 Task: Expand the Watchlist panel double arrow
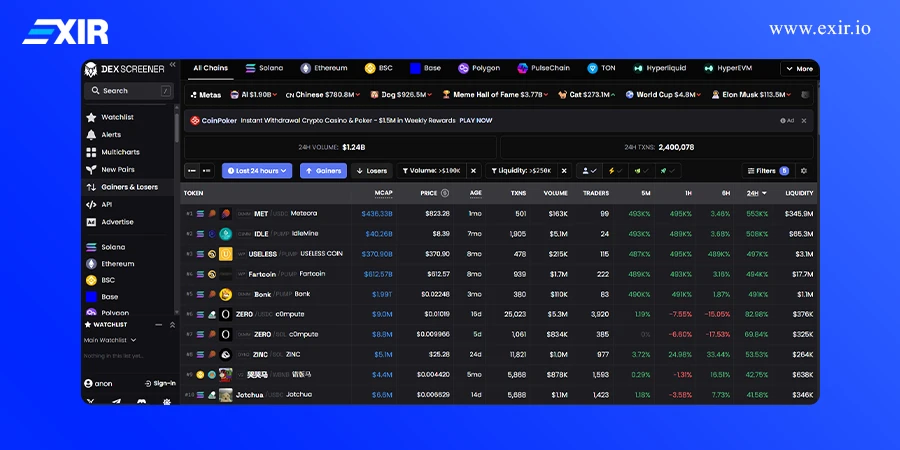[172, 325]
